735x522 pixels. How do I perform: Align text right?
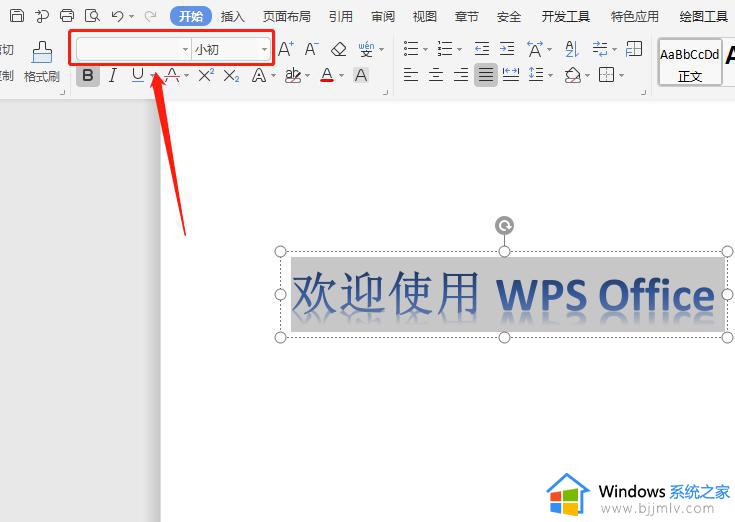coord(461,75)
